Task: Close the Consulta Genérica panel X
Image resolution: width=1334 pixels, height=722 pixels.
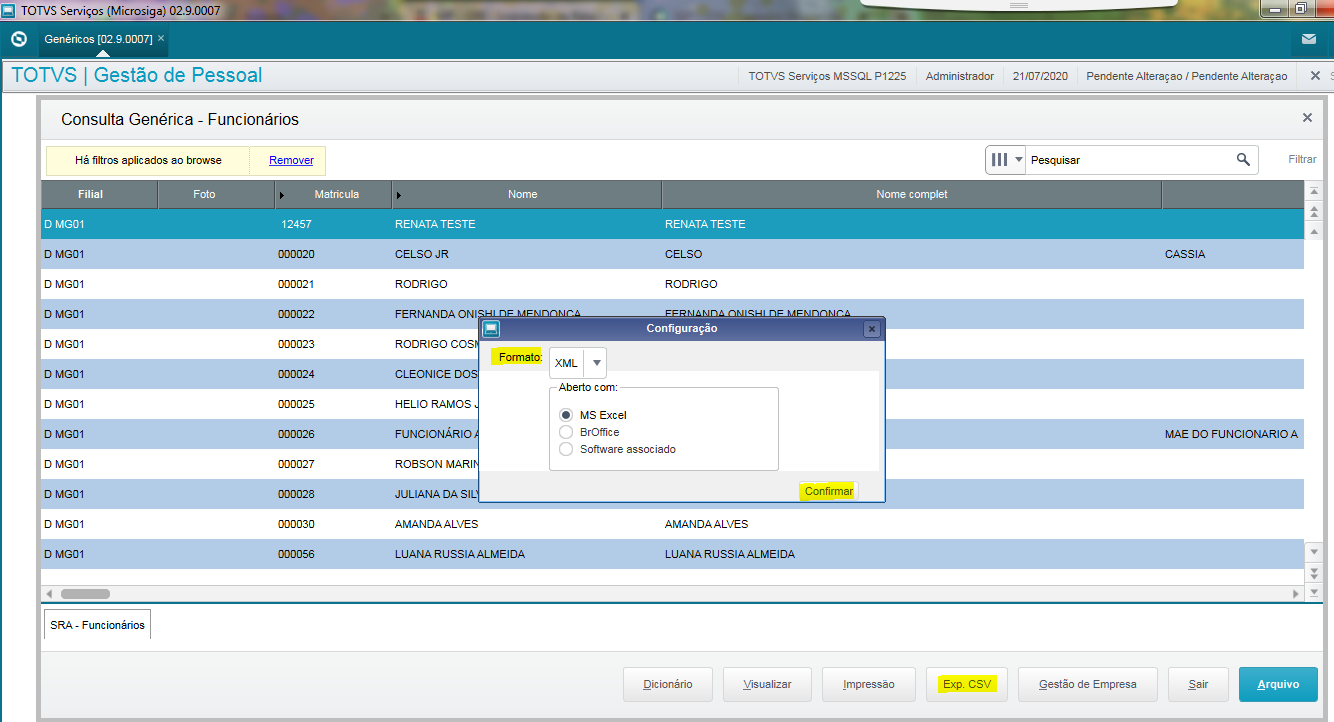Action: coord(1307,118)
